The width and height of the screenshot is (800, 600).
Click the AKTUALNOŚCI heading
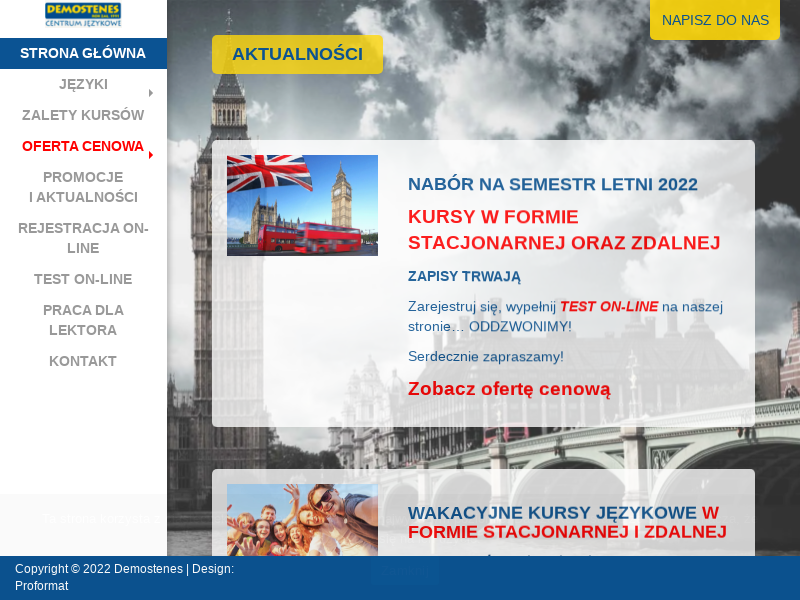[297, 54]
